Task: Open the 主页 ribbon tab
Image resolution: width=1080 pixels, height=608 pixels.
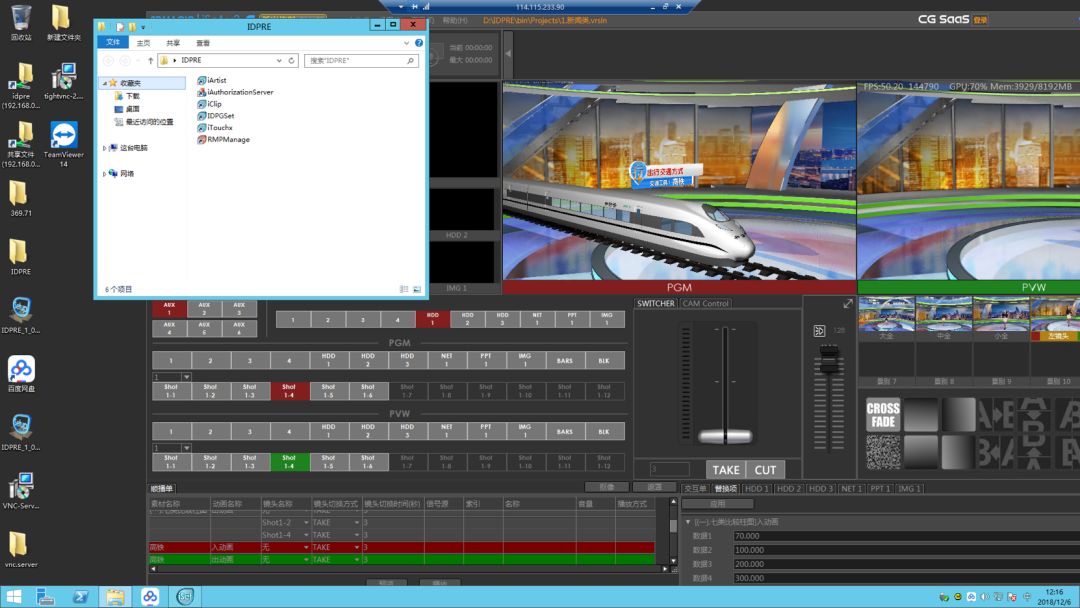Action: click(x=143, y=43)
